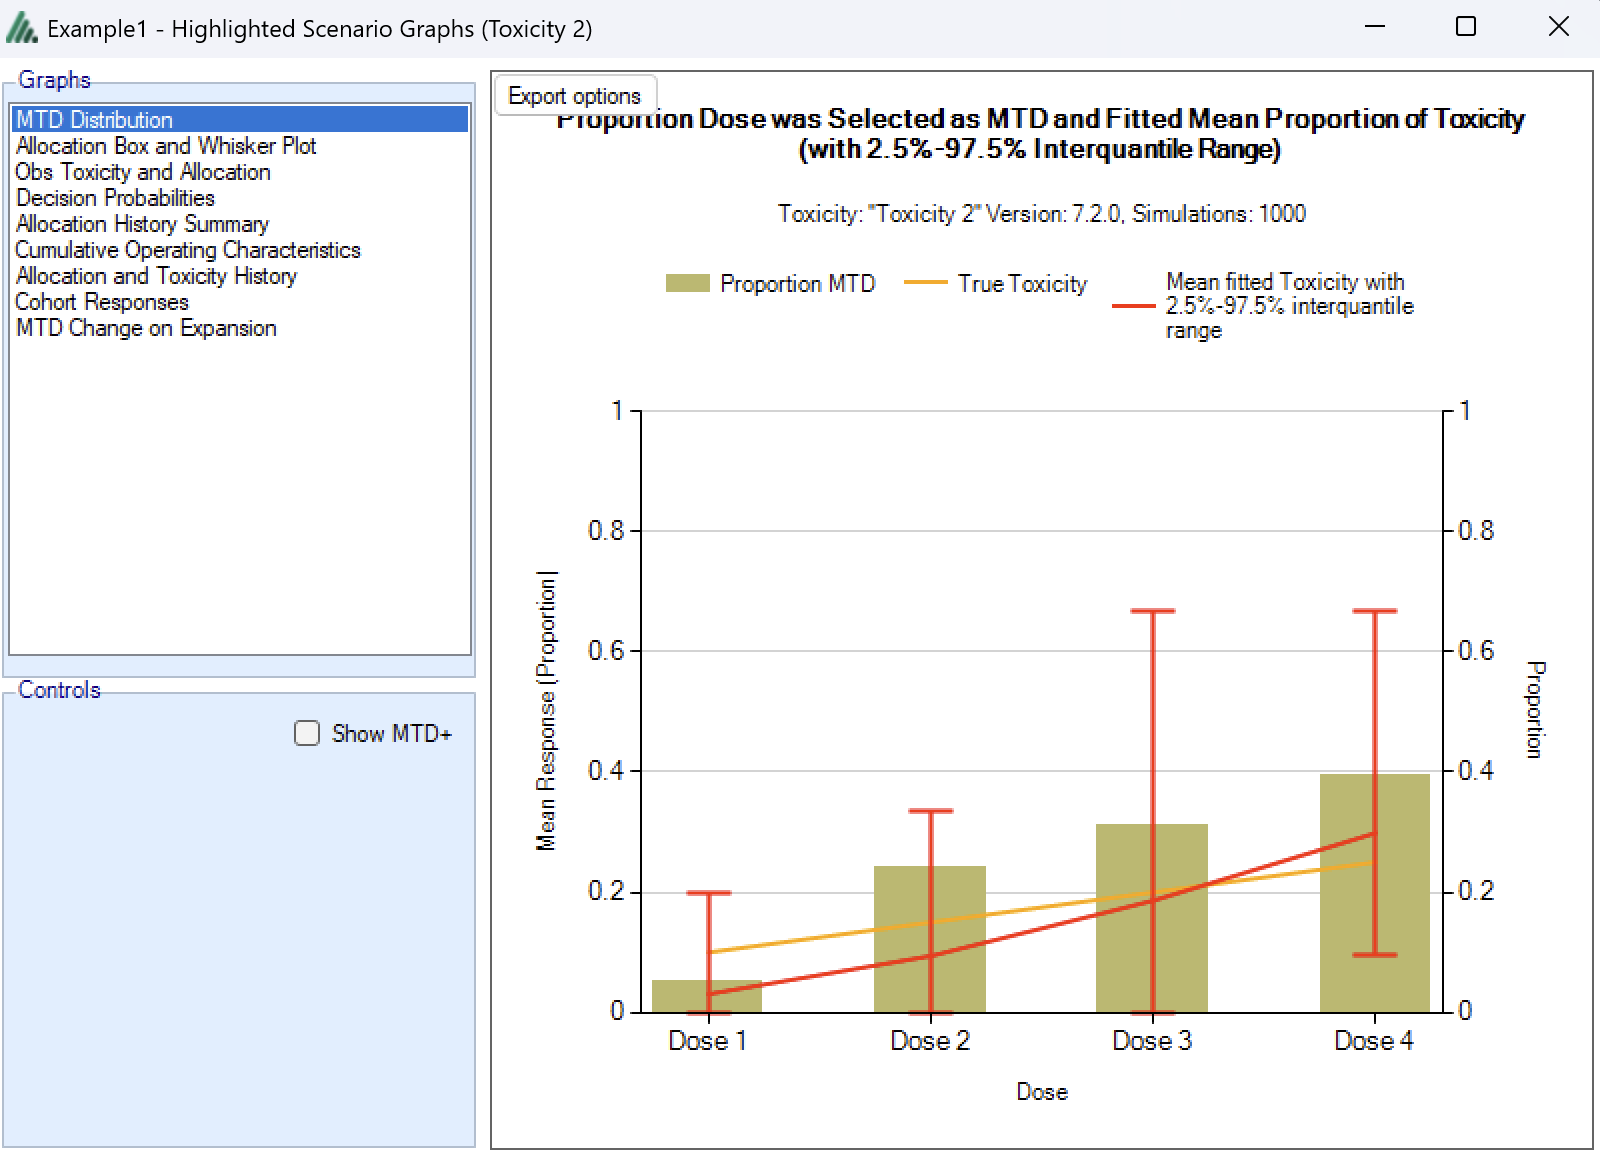Select MTD Change on Expansion
The height and width of the screenshot is (1162, 1600).
click(146, 328)
